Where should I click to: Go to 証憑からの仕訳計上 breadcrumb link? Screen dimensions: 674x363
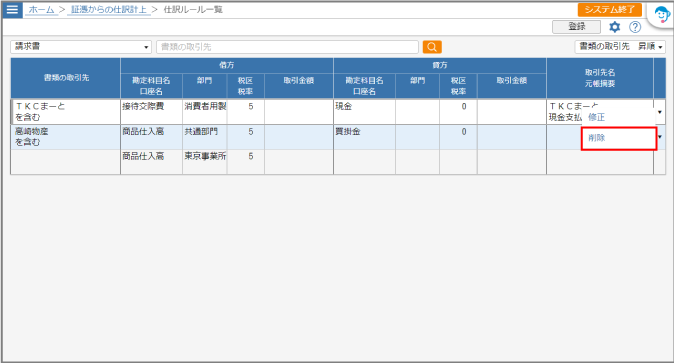[109, 9]
